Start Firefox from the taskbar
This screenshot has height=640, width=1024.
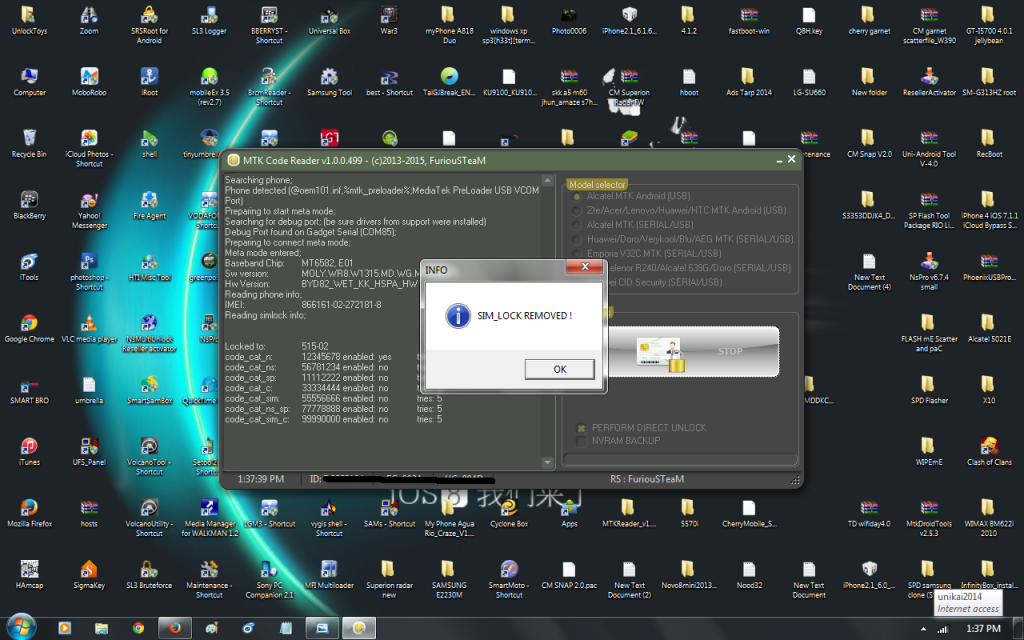pyautogui.click(x=175, y=628)
